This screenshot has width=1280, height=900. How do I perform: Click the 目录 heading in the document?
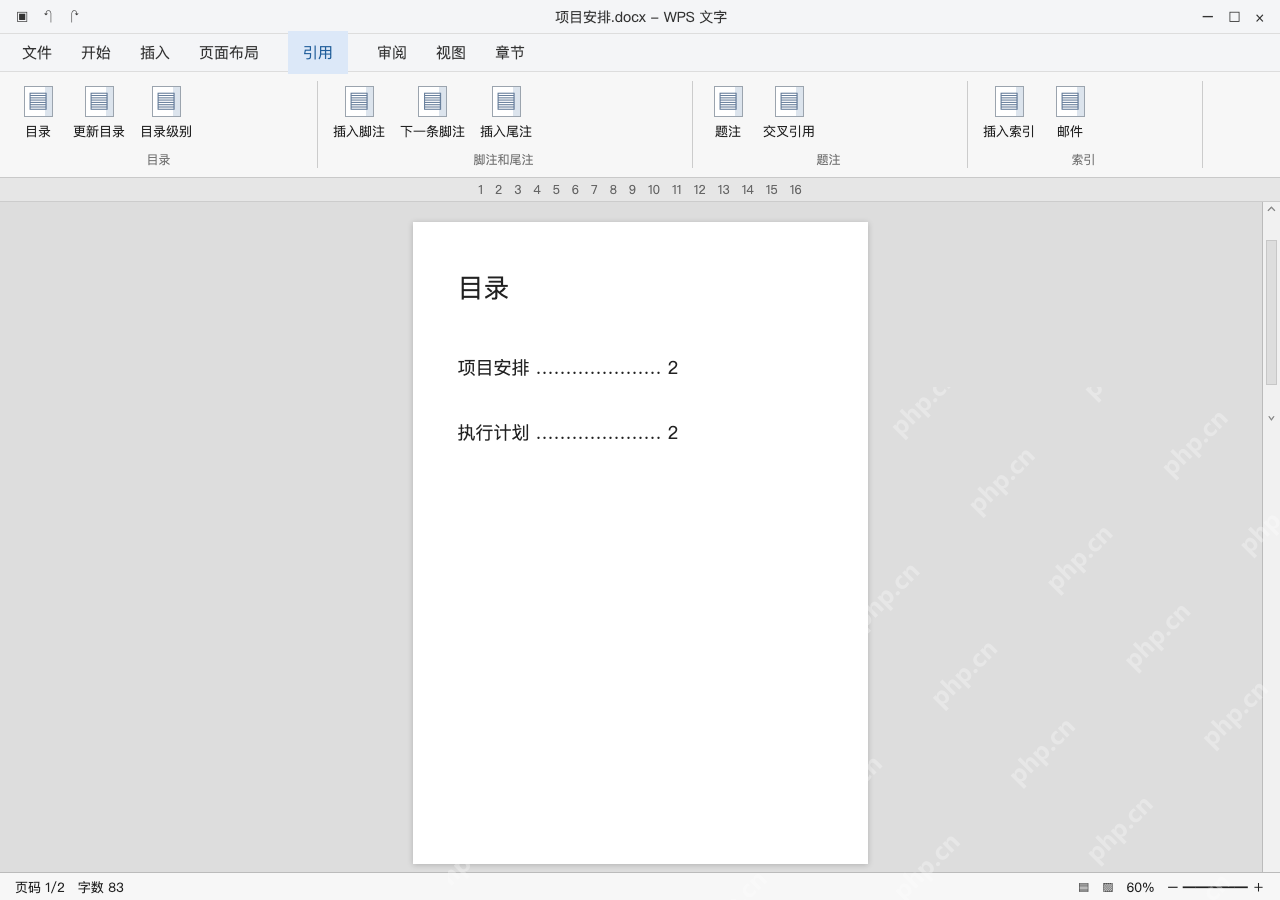(x=484, y=288)
